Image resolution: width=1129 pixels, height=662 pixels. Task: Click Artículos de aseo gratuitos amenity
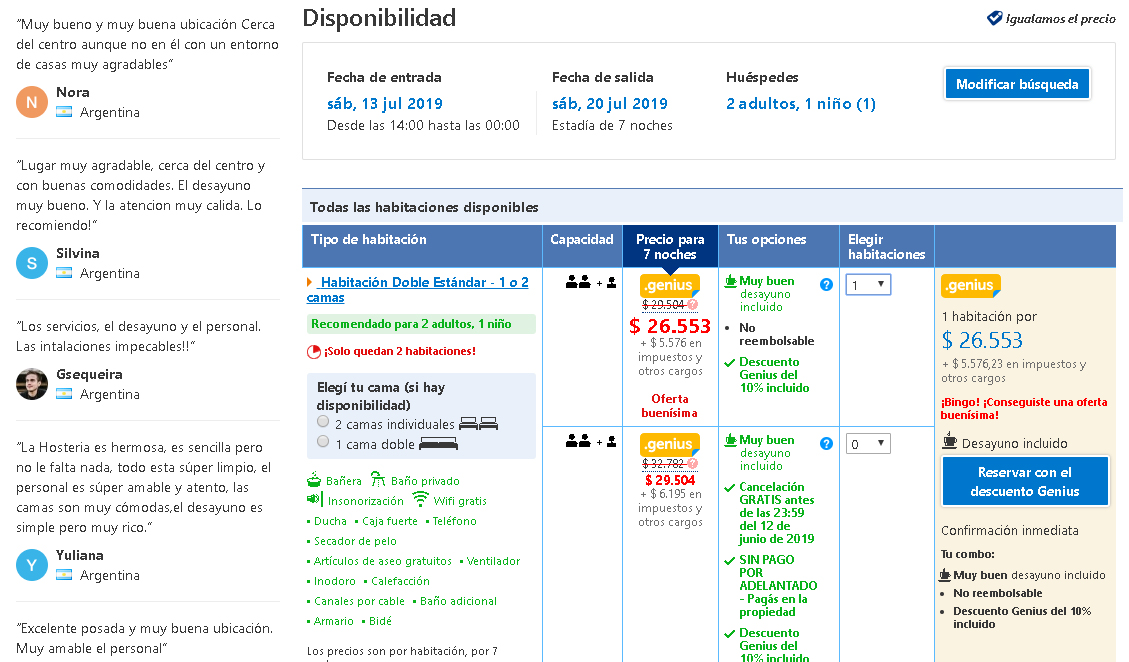[x=382, y=560]
